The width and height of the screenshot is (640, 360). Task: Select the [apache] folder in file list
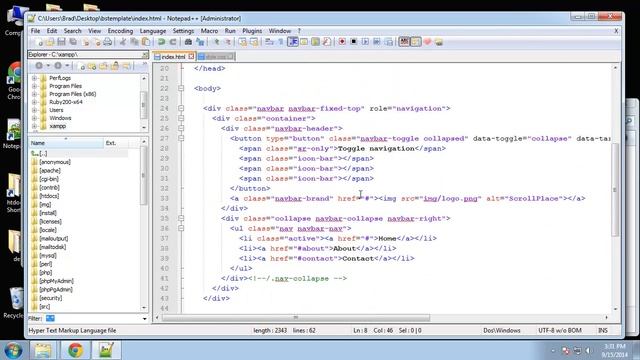point(50,171)
